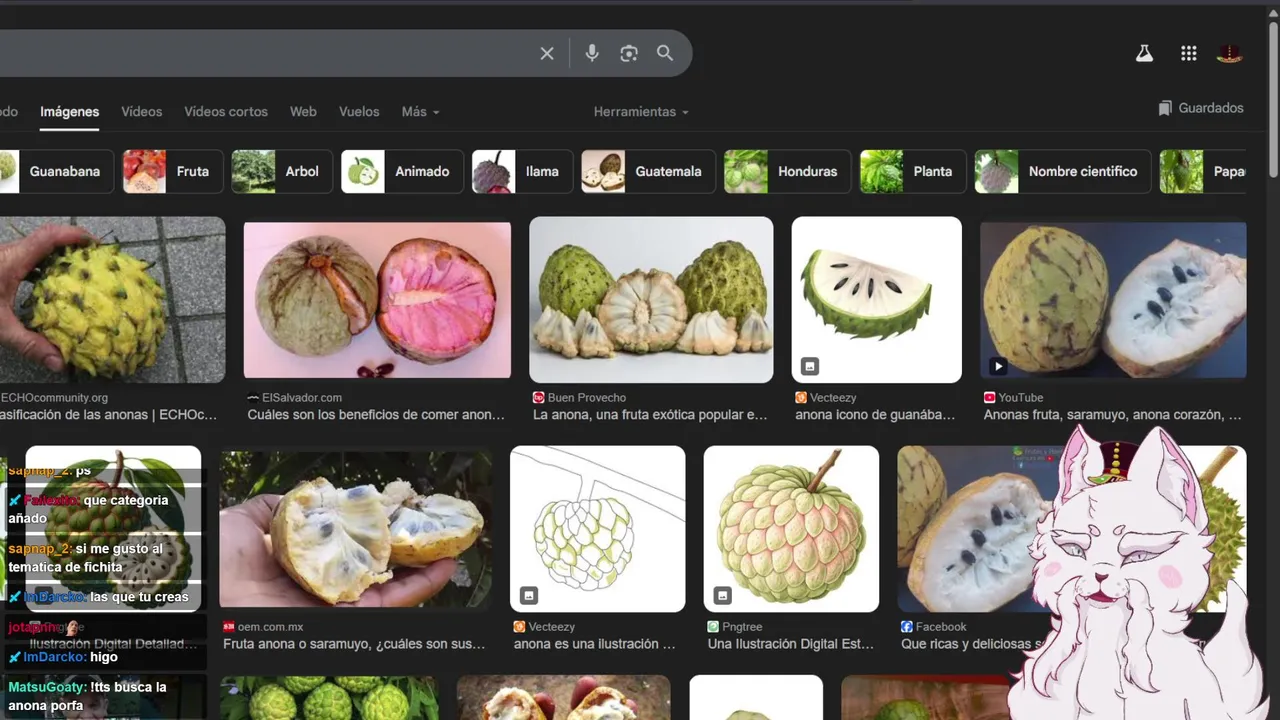
Task: Click the Guardados bookmark icon
Action: (x=1165, y=108)
